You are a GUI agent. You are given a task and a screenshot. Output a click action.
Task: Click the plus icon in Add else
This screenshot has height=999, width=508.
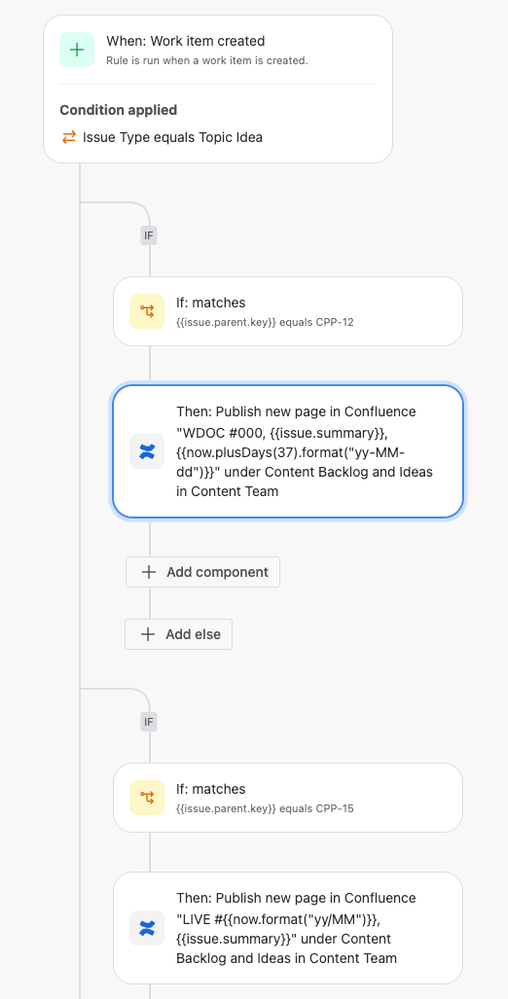point(148,634)
